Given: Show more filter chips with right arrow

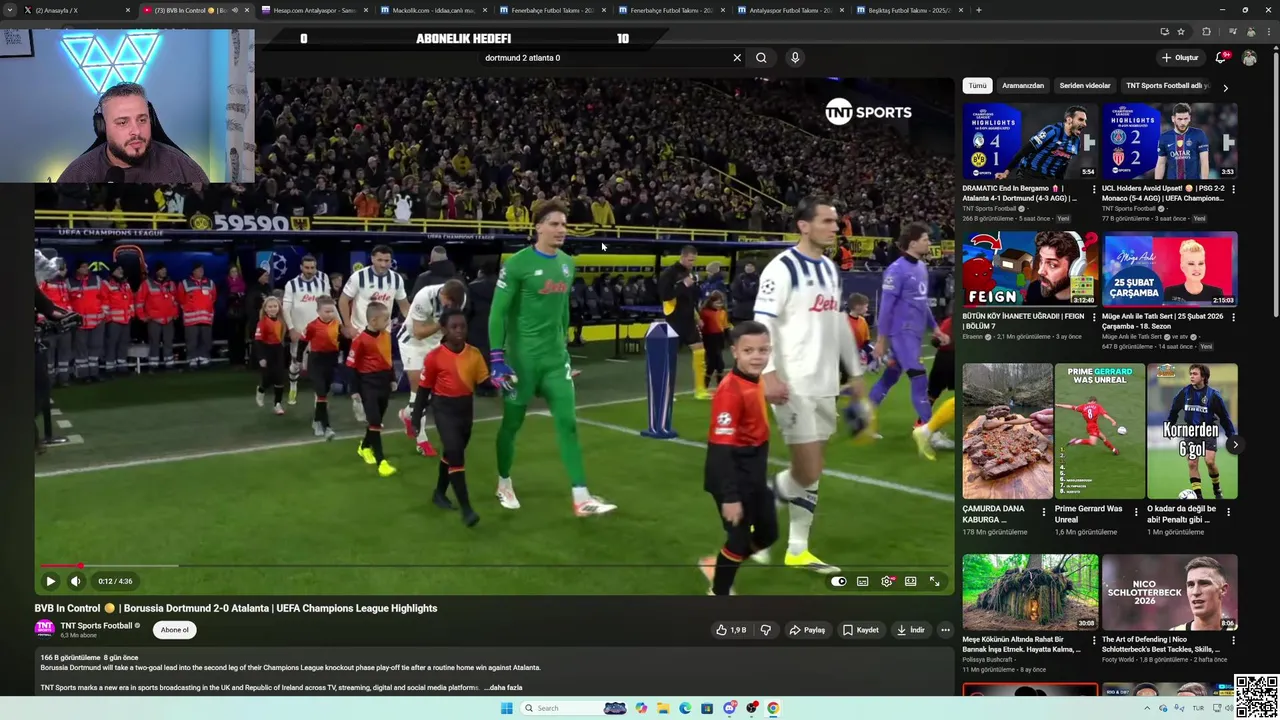Looking at the screenshot, I should coord(1225,87).
